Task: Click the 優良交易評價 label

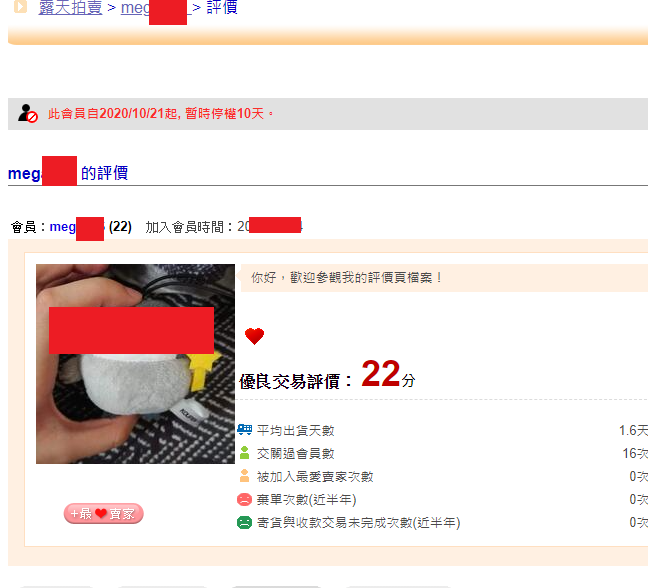Action: pyautogui.click(x=296, y=381)
